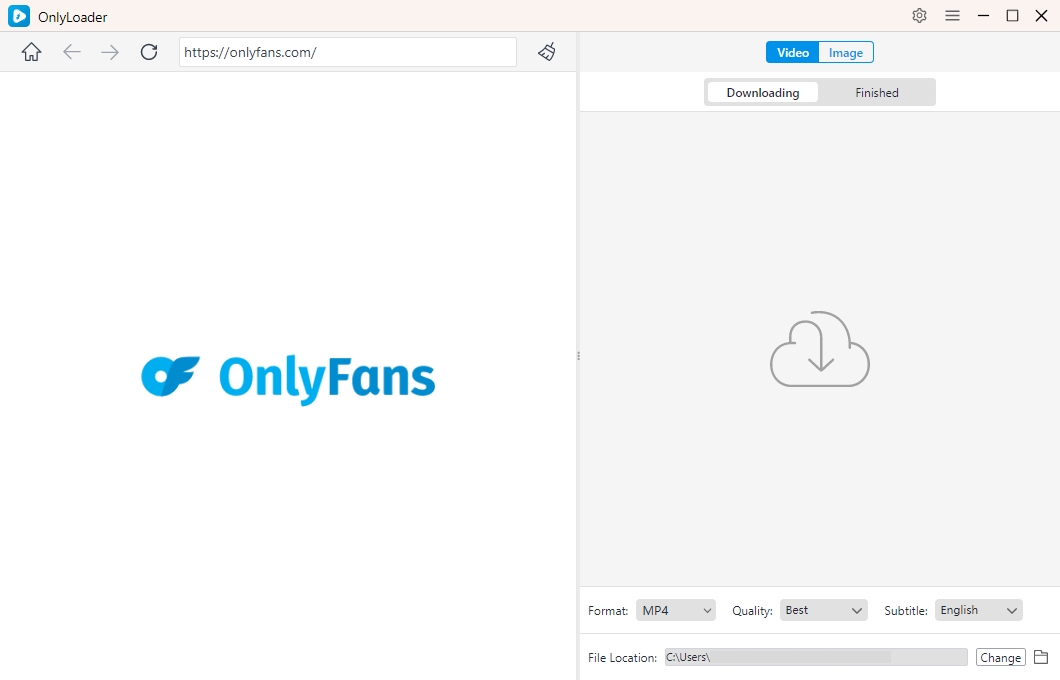Viewport: 1060px width, 680px height.
Task: Expand the Format MP4 dropdown
Action: 677,610
